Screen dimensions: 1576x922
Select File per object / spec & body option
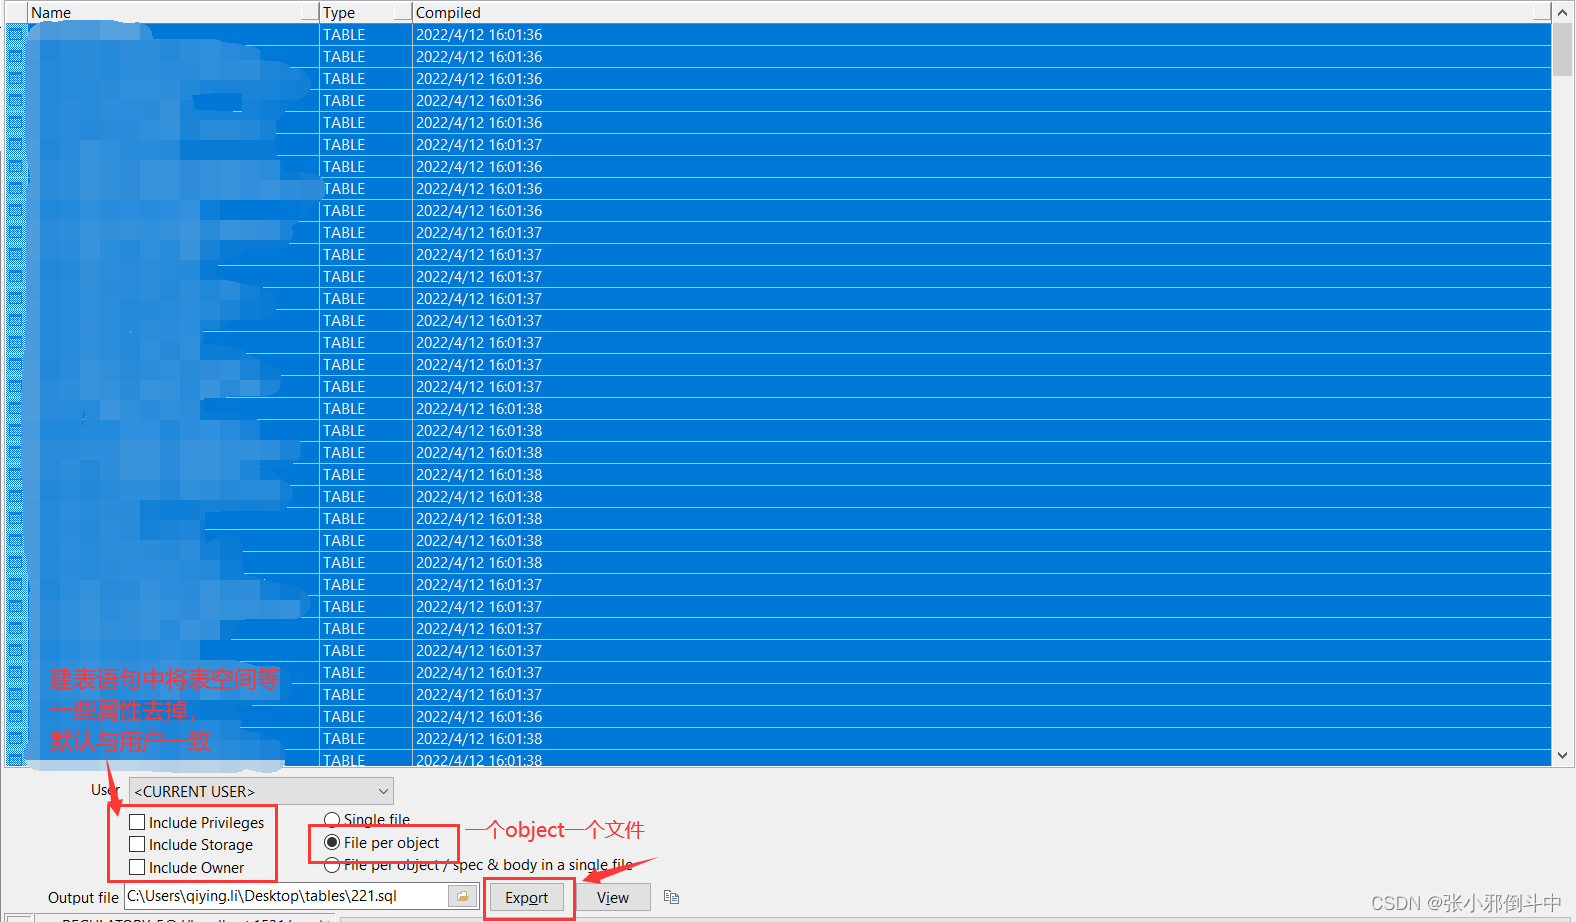332,865
